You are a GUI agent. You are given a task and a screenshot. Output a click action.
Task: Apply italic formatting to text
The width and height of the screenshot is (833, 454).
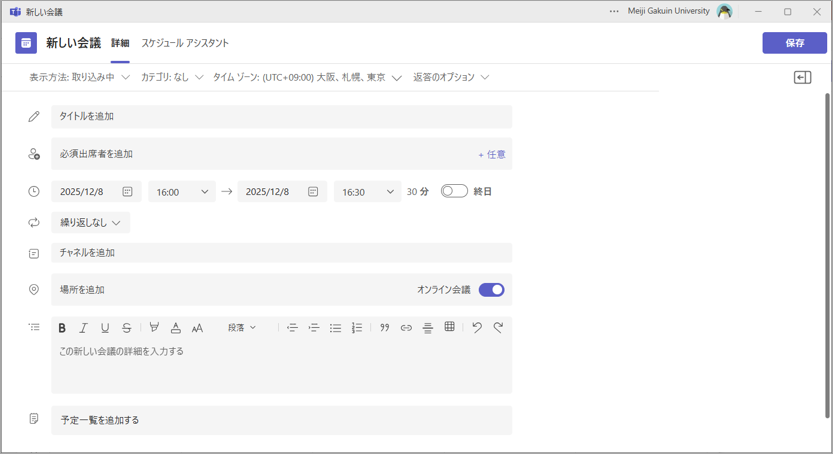[83, 328]
